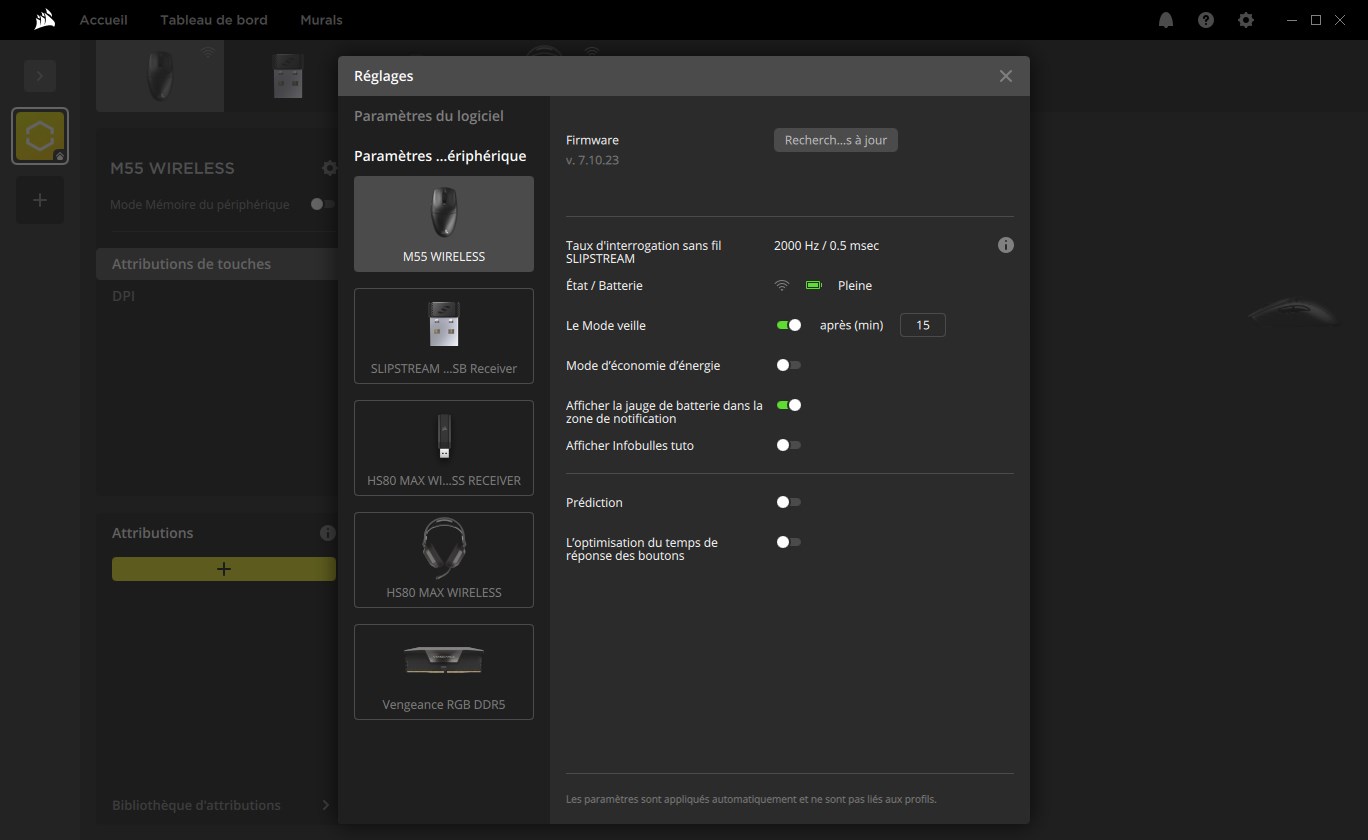Enable Afficher Infobulles tuto switch
The image size is (1368, 840).
[x=789, y=445]
